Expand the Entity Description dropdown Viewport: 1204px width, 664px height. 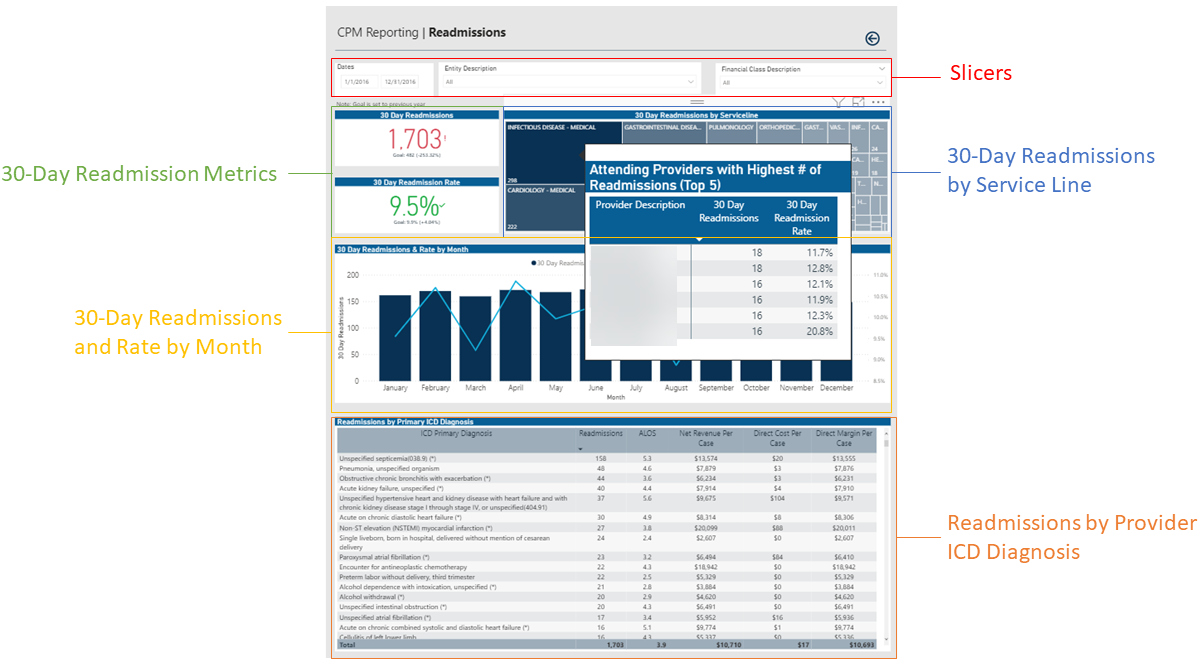[x=690, y=82]
